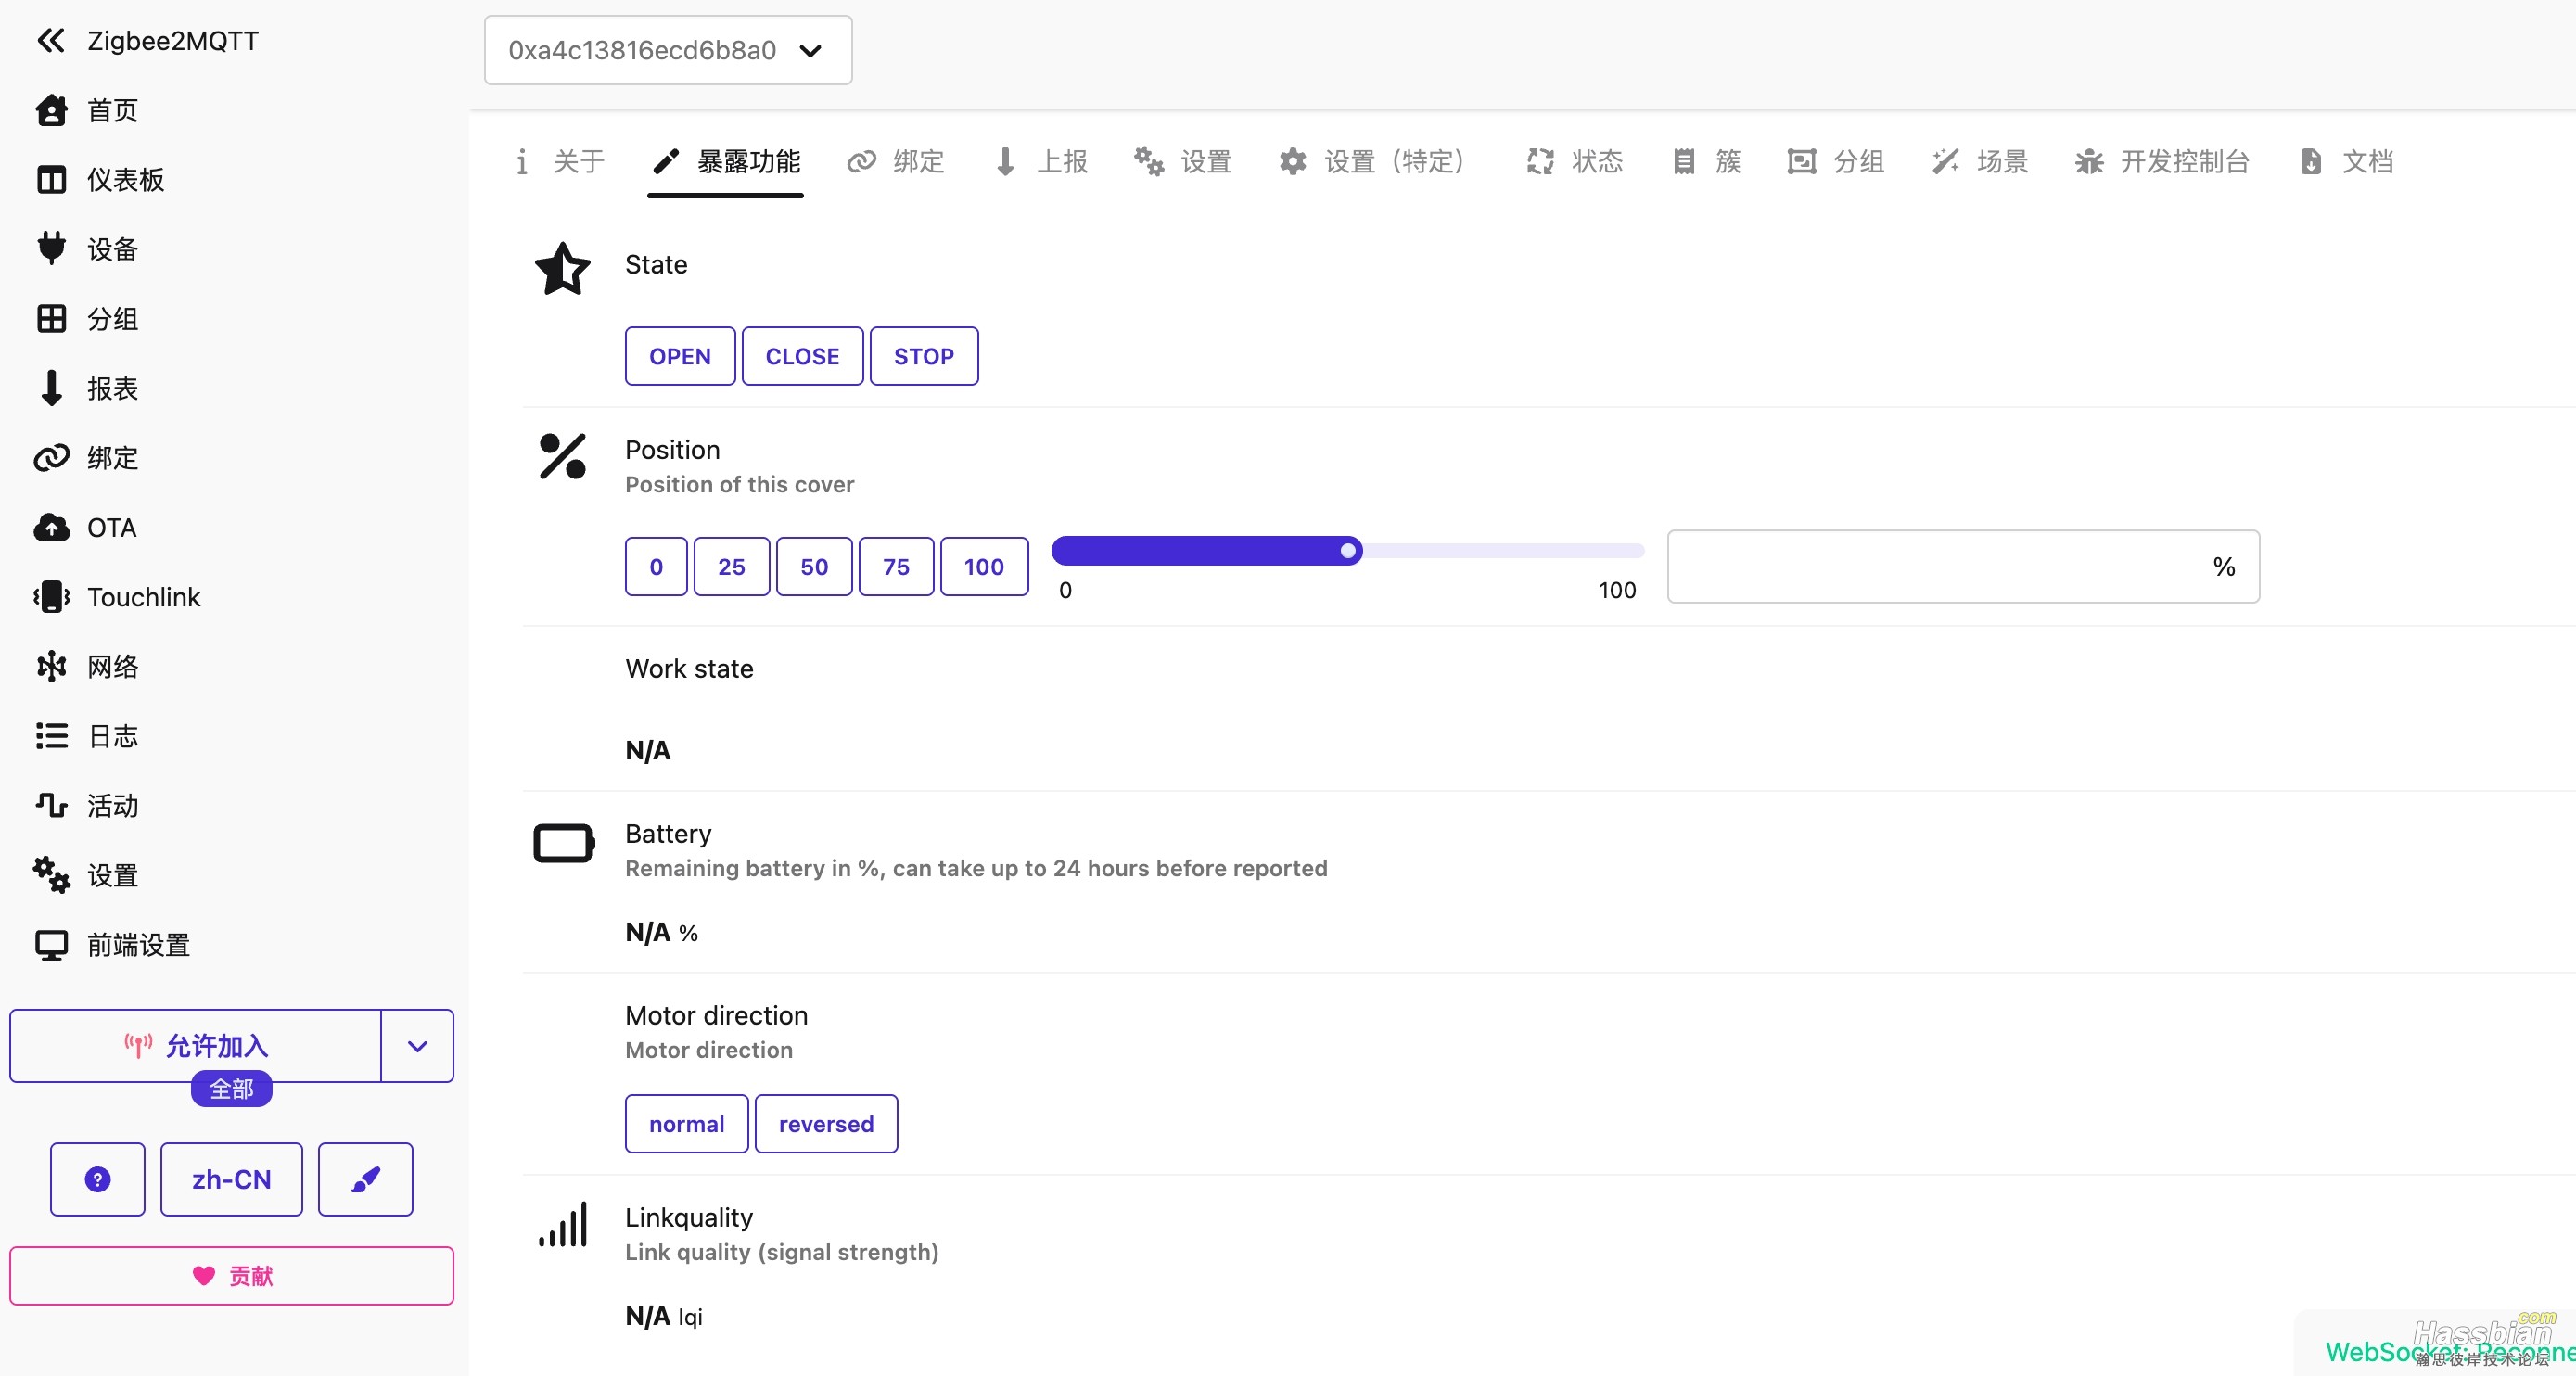This screenshot has width=2576, height=1376.
Task: Go to network map icon 网络
Action: [x=52, y=667]
